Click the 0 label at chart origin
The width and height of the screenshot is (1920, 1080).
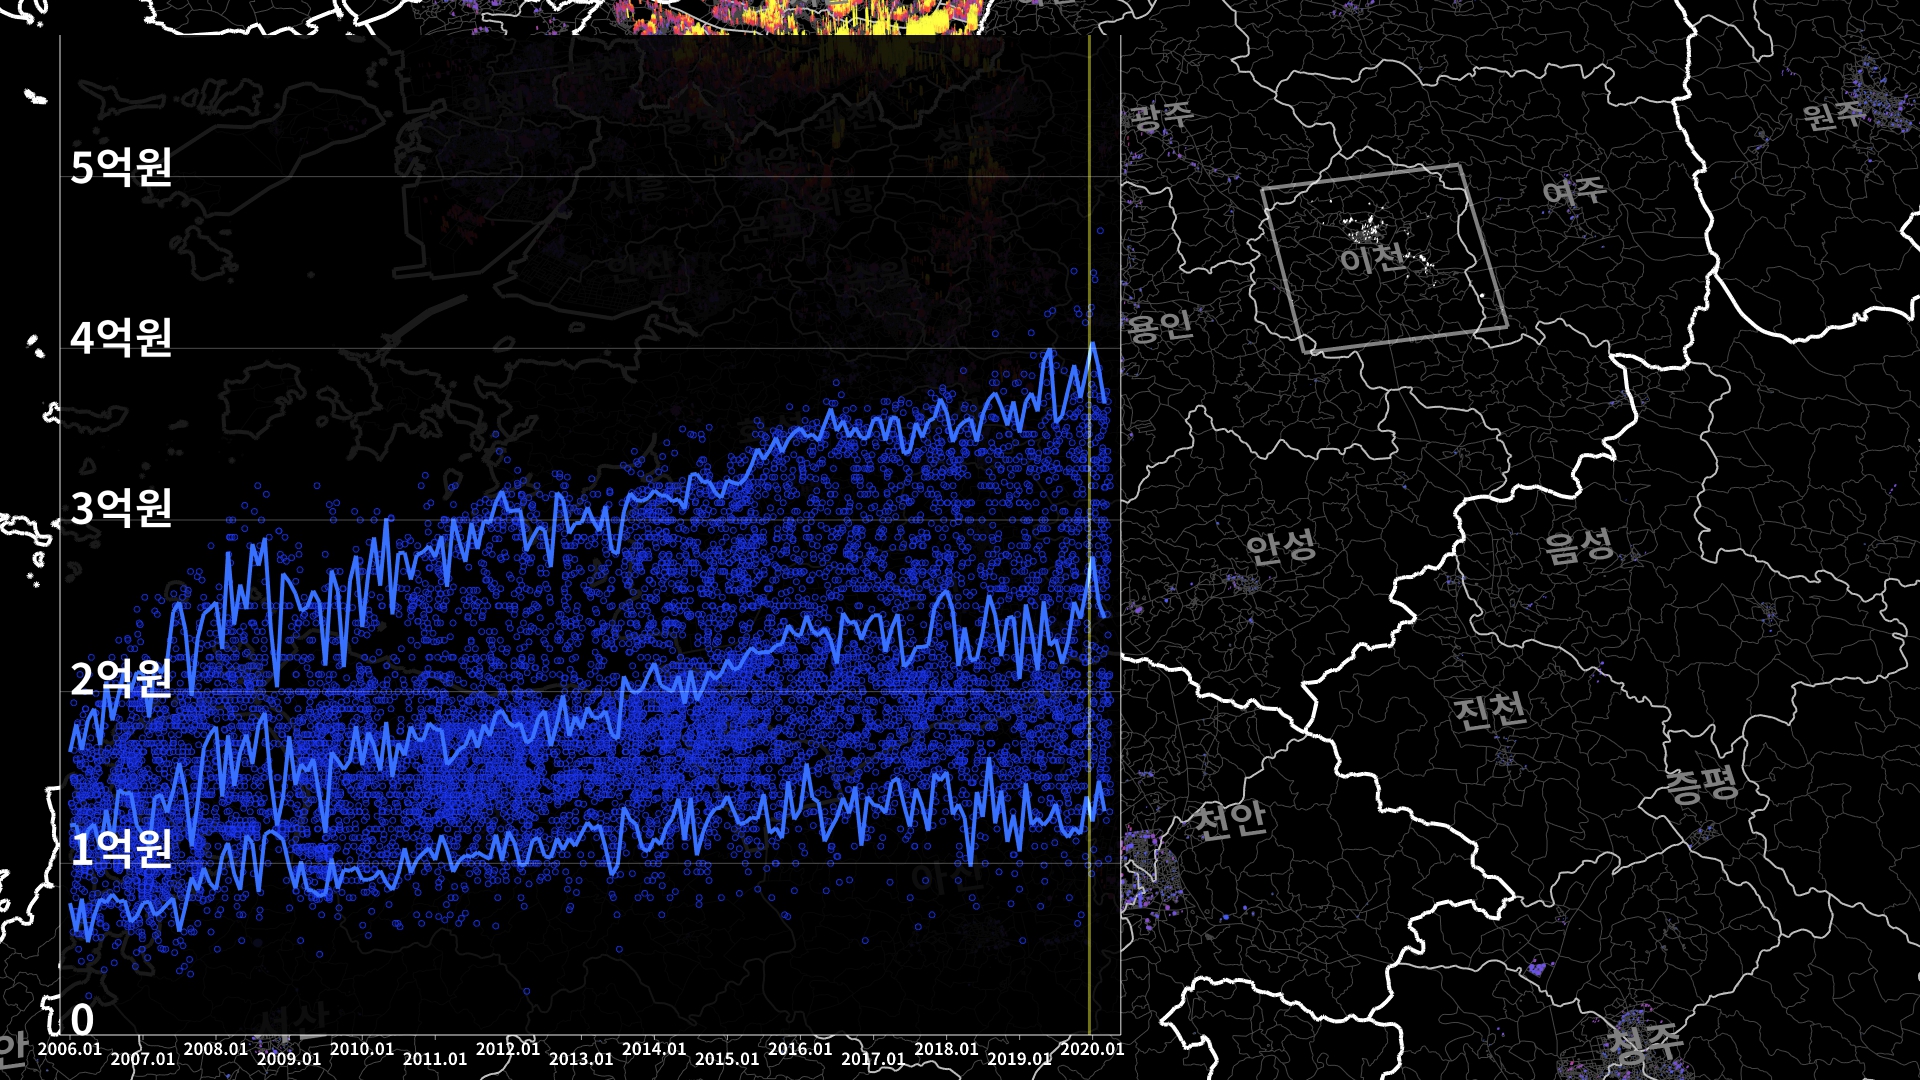(82, 1020)
